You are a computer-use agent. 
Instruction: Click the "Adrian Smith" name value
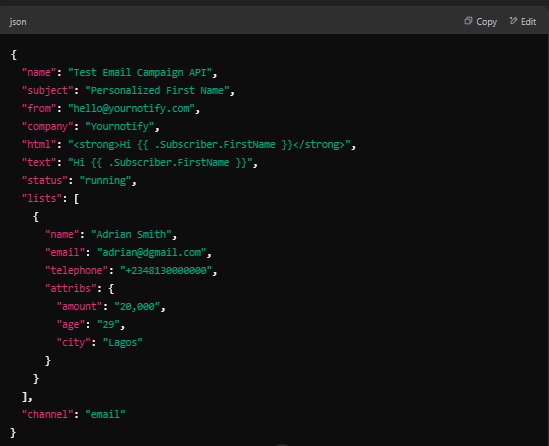pos(131,234)
